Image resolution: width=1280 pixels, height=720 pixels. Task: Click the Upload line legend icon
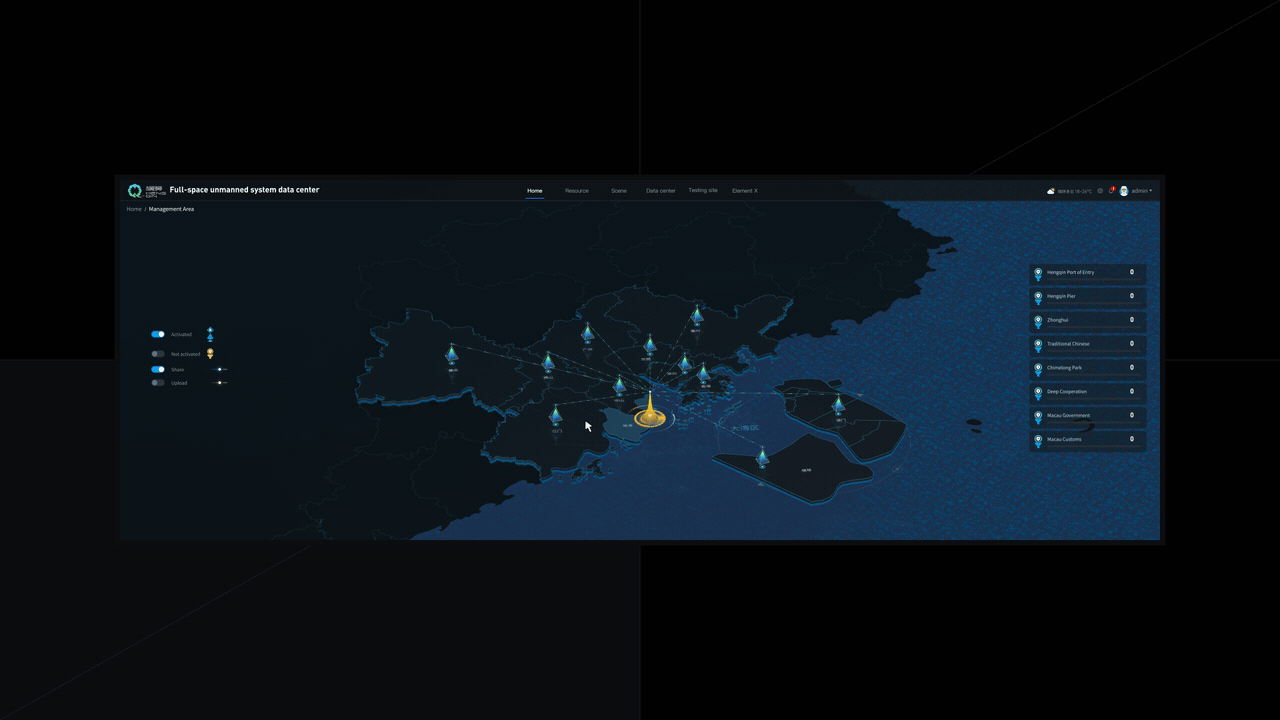click(x=220, y=383)
